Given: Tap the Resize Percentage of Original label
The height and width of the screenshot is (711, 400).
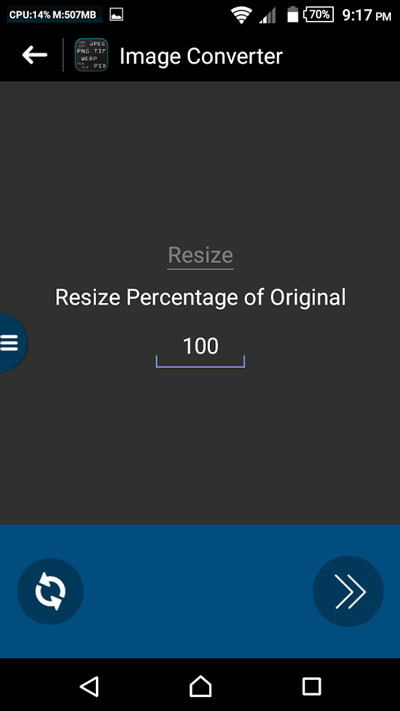Looking at the screenshot, I should tap(200, 297).
